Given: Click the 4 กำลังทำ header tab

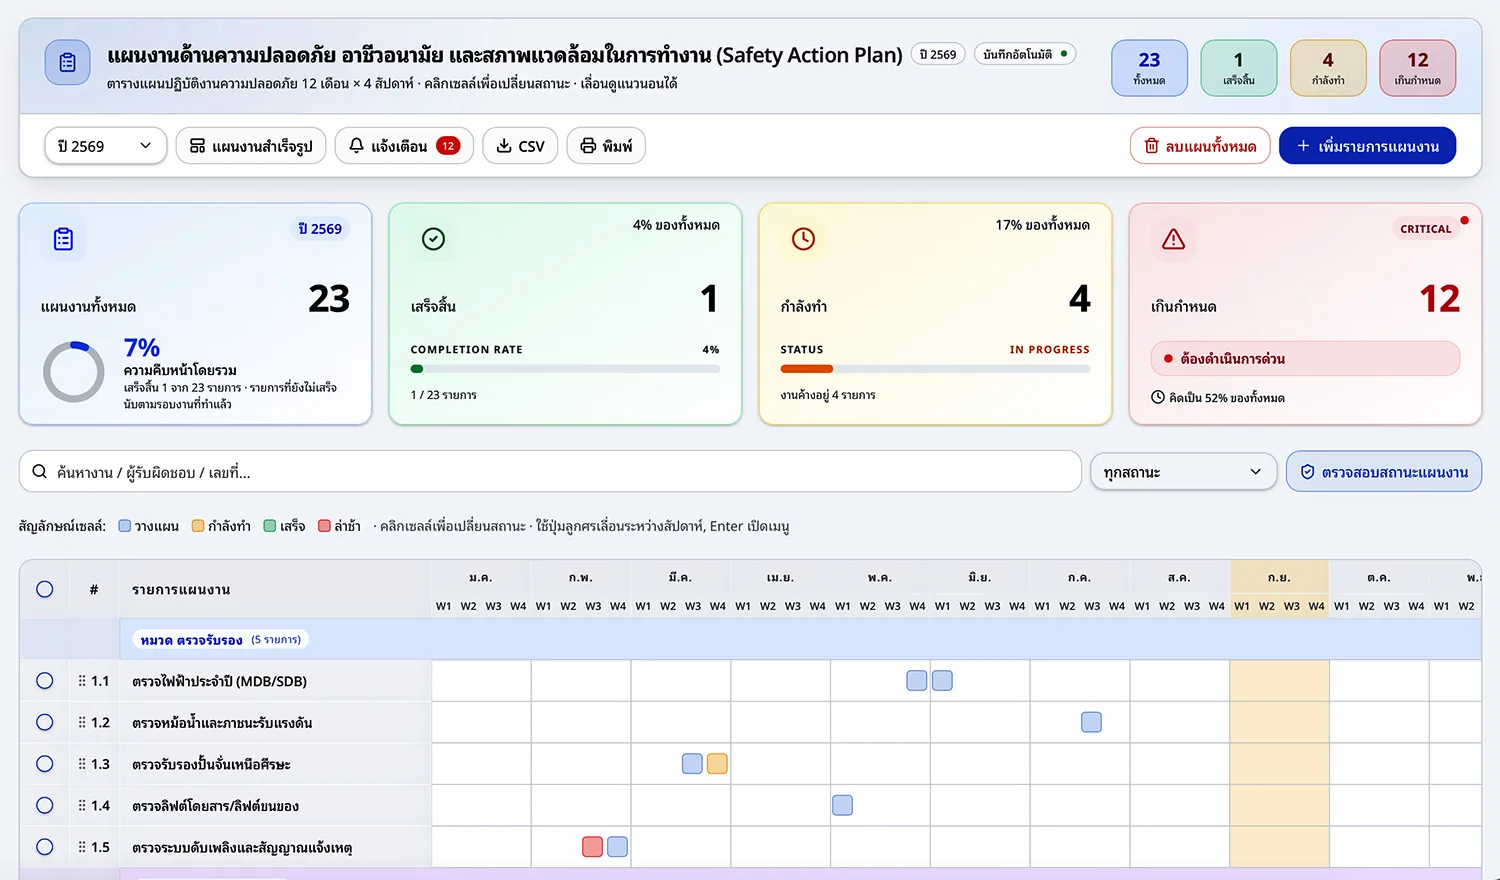Looking at the screenshot, I should (1328, 68).
